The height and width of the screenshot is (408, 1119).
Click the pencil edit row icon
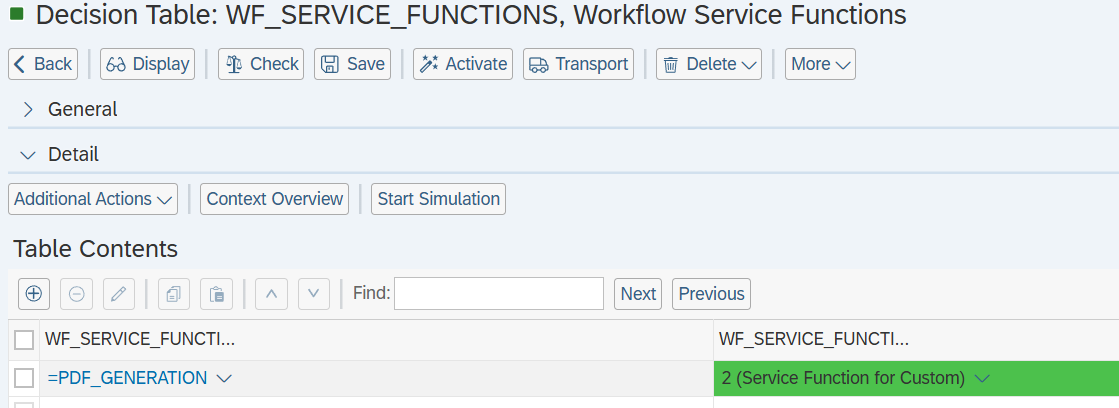[x=118, y=294]
